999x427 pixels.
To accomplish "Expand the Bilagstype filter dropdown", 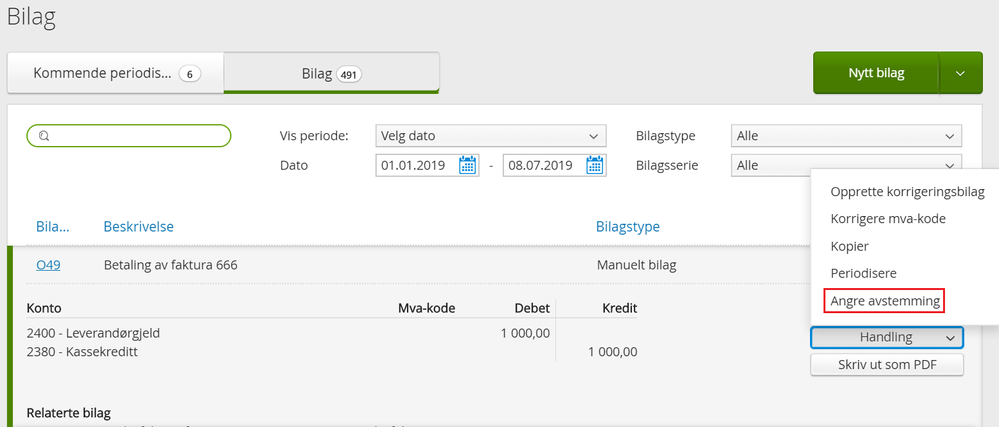I will coord(847,136).
